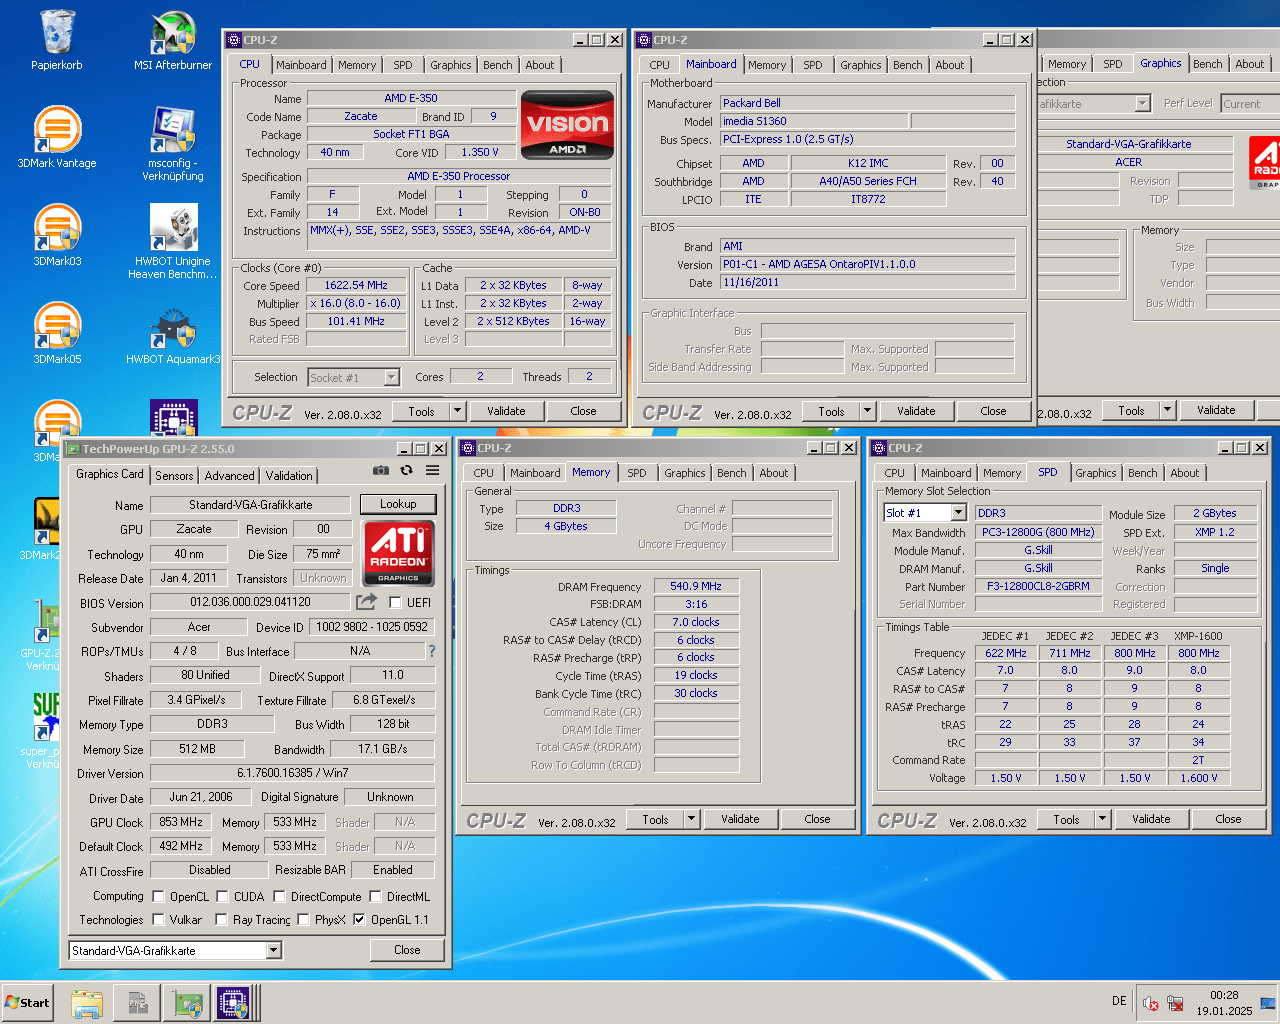Open the Advanced tab in GPU-Z

click(229, 476)
